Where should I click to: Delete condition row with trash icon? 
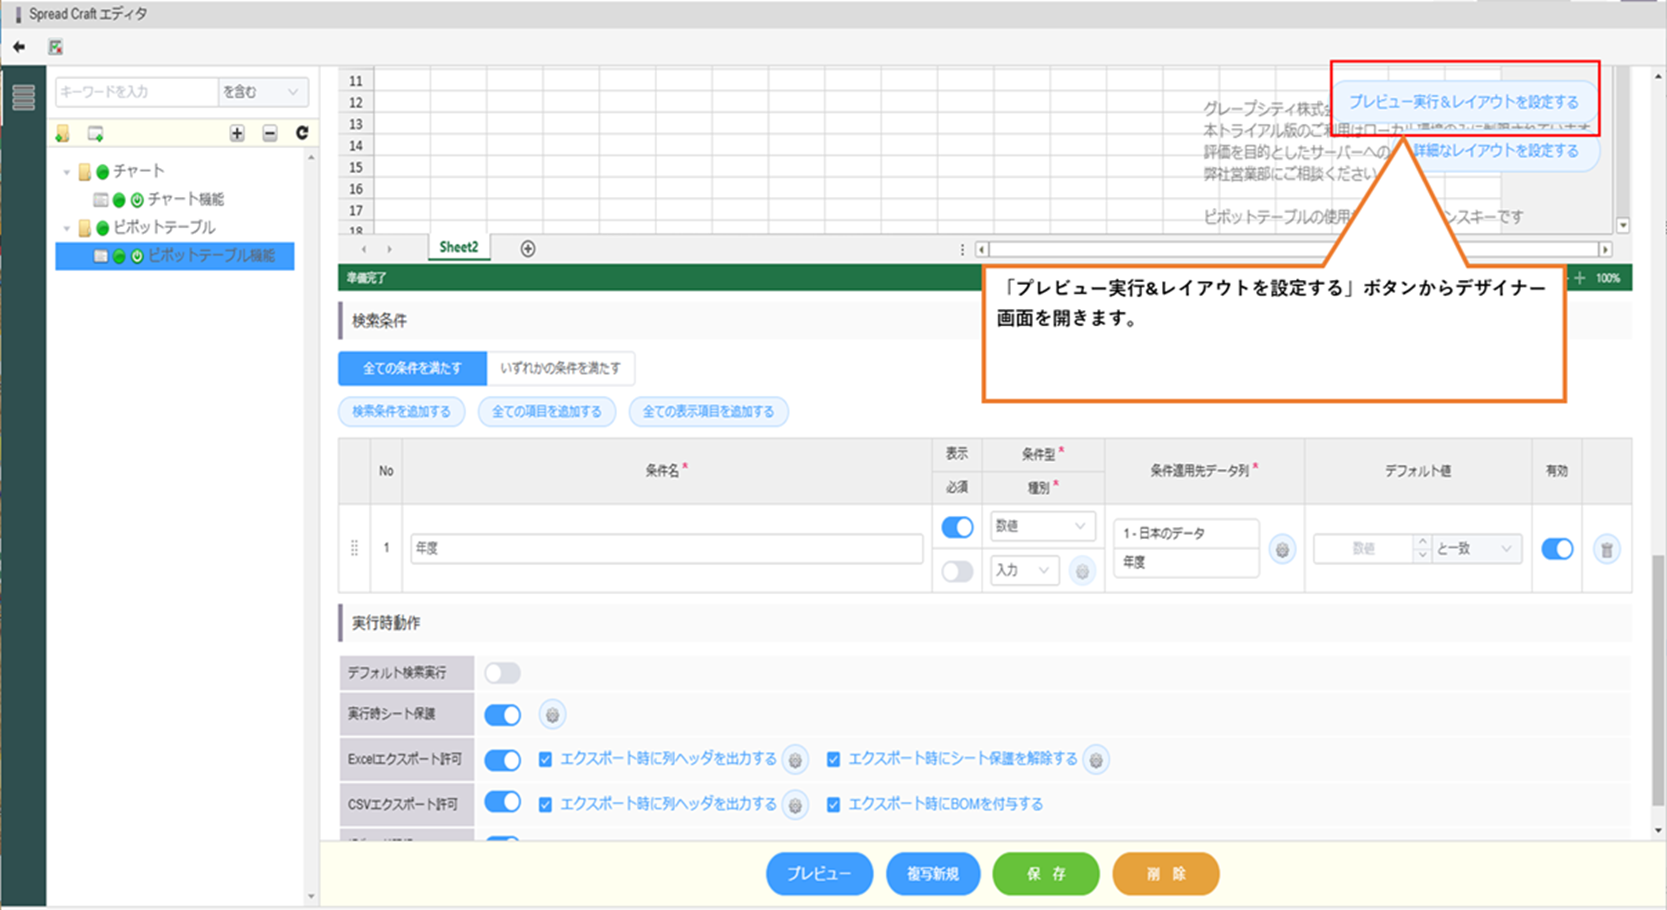tap(1606, 549)
